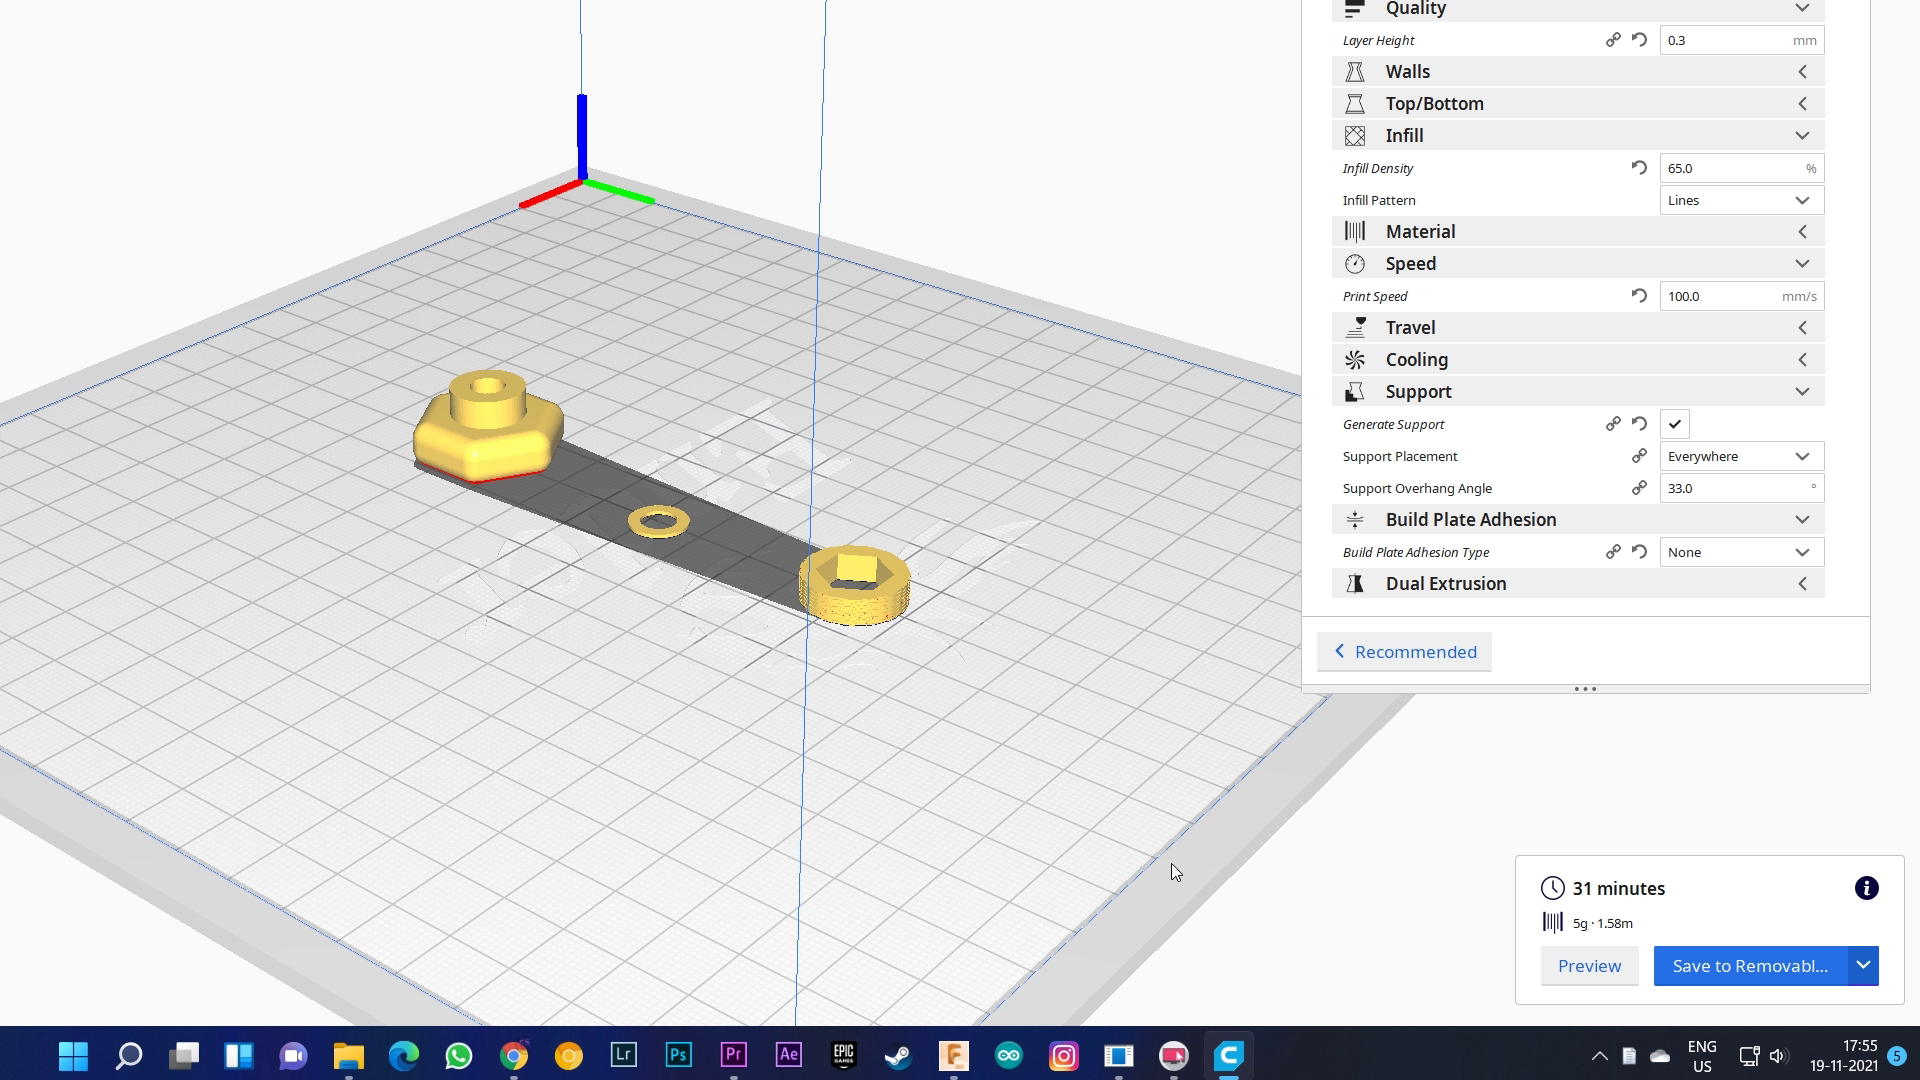1920x1080 pixels.
Task: Open Google Chrome from the taskbar
Action: click(514, 1056)
